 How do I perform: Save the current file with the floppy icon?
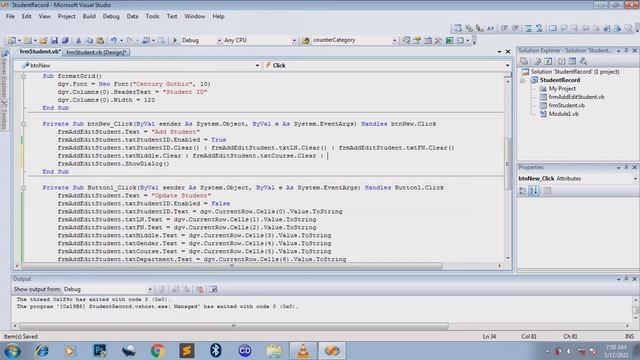[x=54, y=40]
